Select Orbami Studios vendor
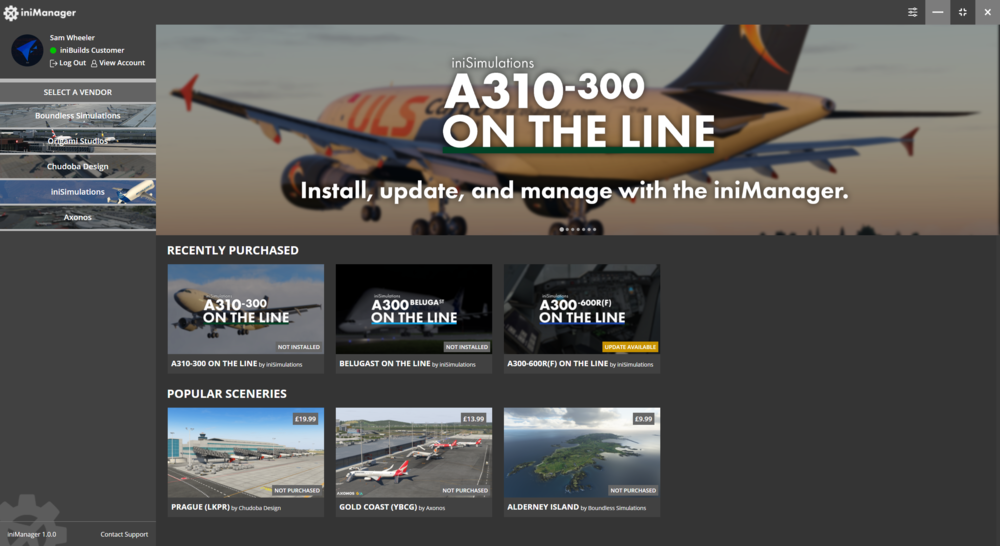 pos(78,141)
